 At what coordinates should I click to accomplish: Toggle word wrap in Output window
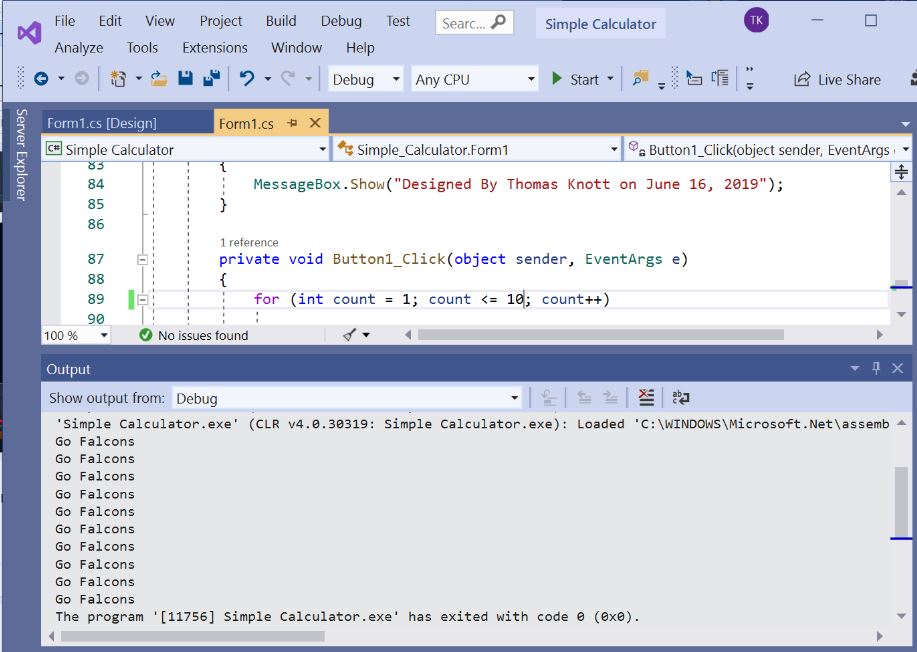(x=681, y=398)
